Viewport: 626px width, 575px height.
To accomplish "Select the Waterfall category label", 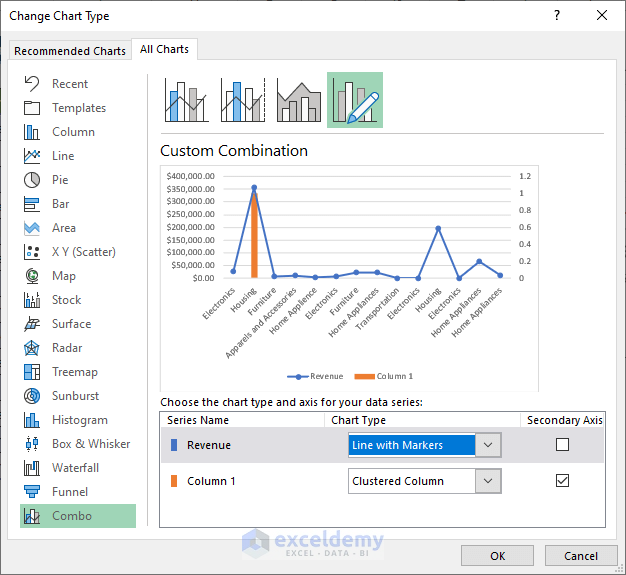I will coord(75,468).
